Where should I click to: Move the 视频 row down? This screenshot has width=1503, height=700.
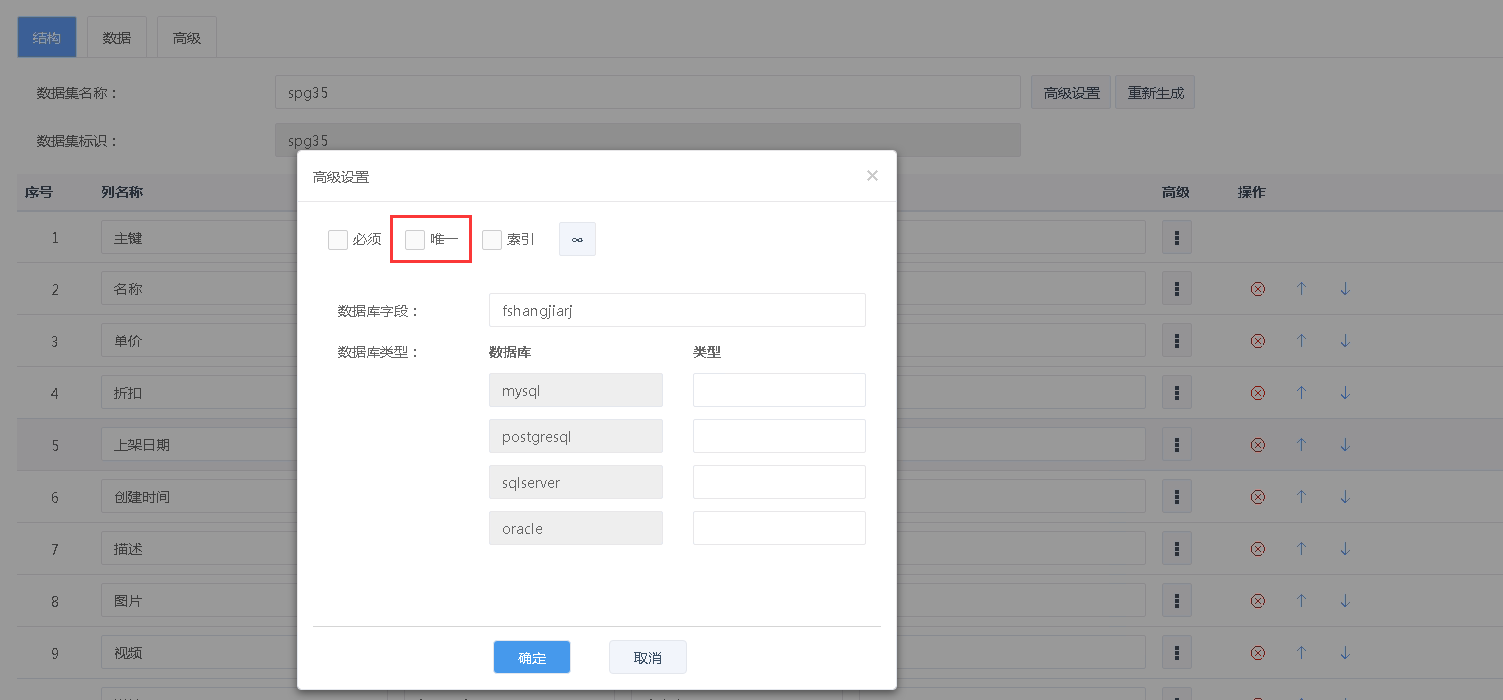[x=1345, y=653]
